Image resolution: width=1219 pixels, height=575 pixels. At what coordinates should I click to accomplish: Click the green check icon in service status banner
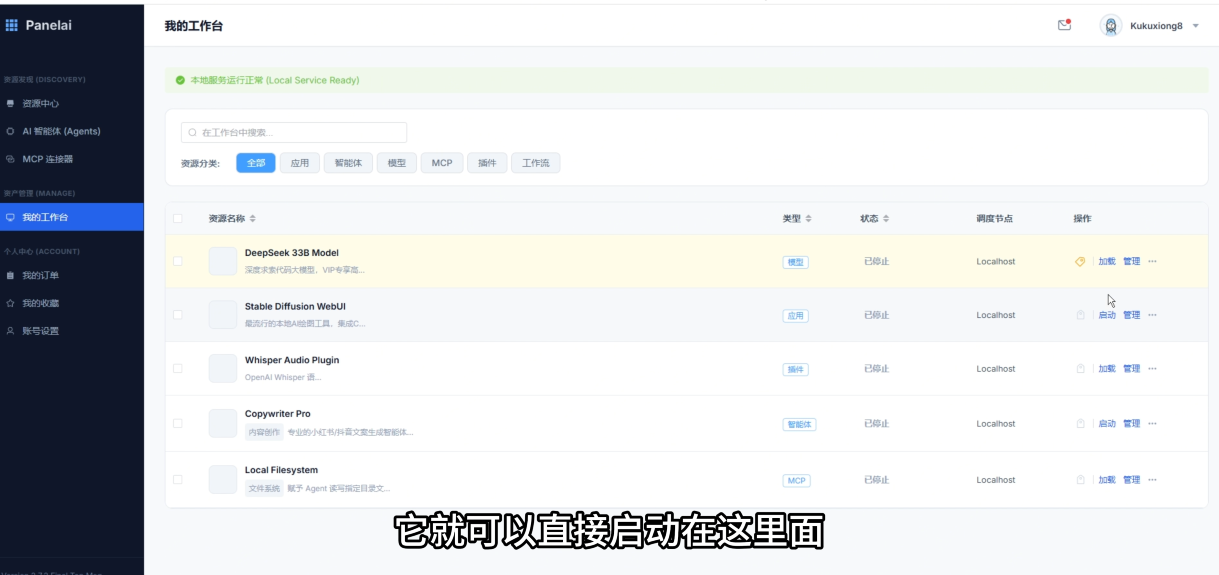[180, 80]
